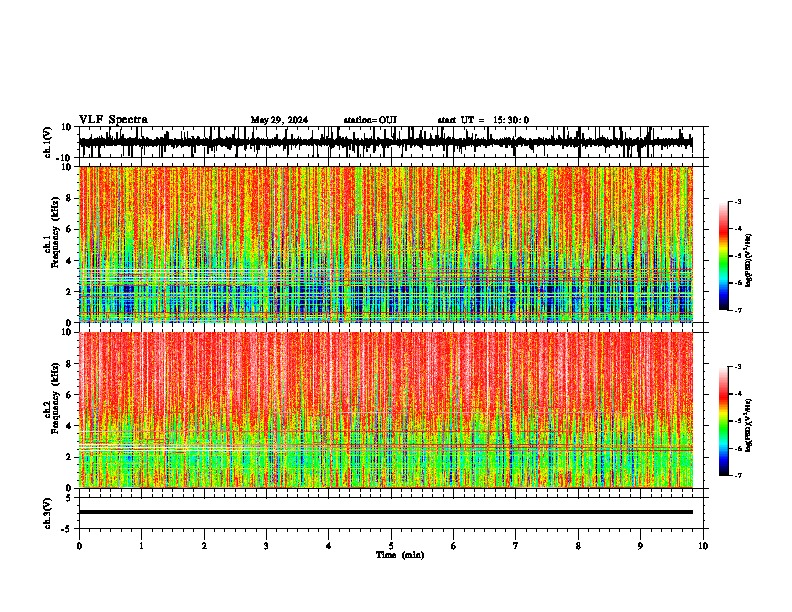Click the "Time (min)" axis title
Screen dimensions: 792x612
coord(400,555)
